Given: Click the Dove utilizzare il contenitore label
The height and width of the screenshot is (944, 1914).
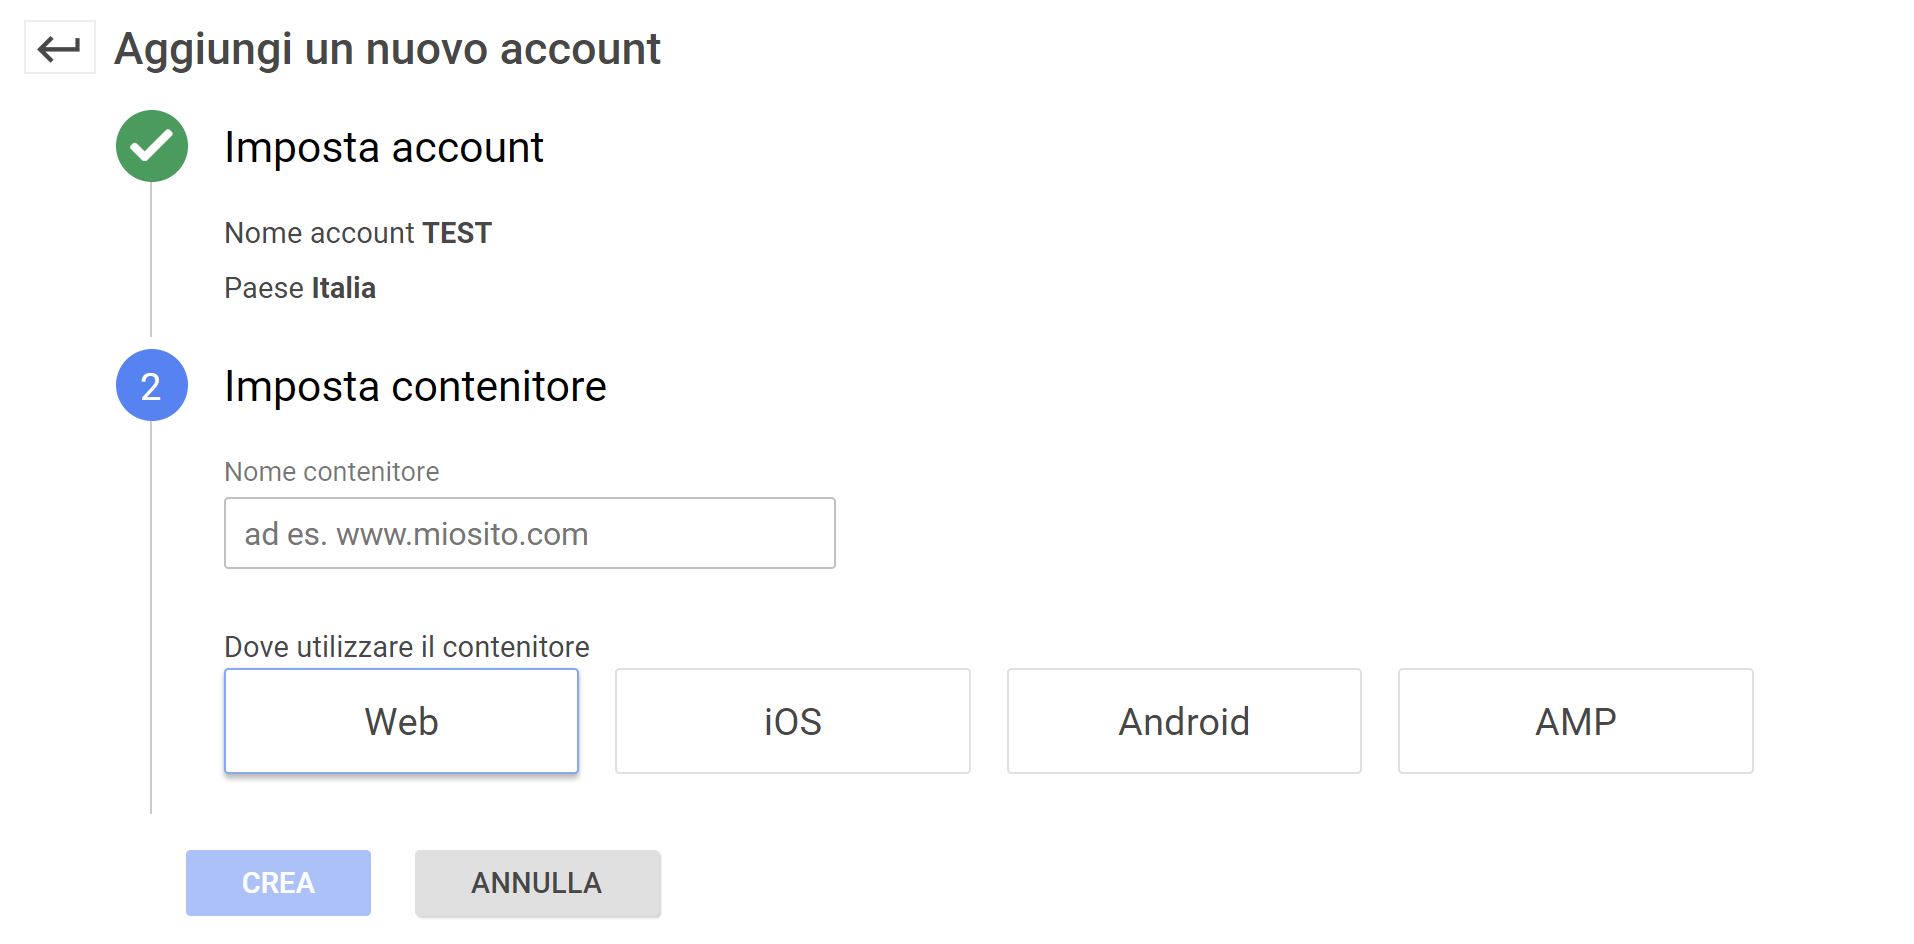Looking at the screenshot, I should pyautogui.click(x=407, y=647).
